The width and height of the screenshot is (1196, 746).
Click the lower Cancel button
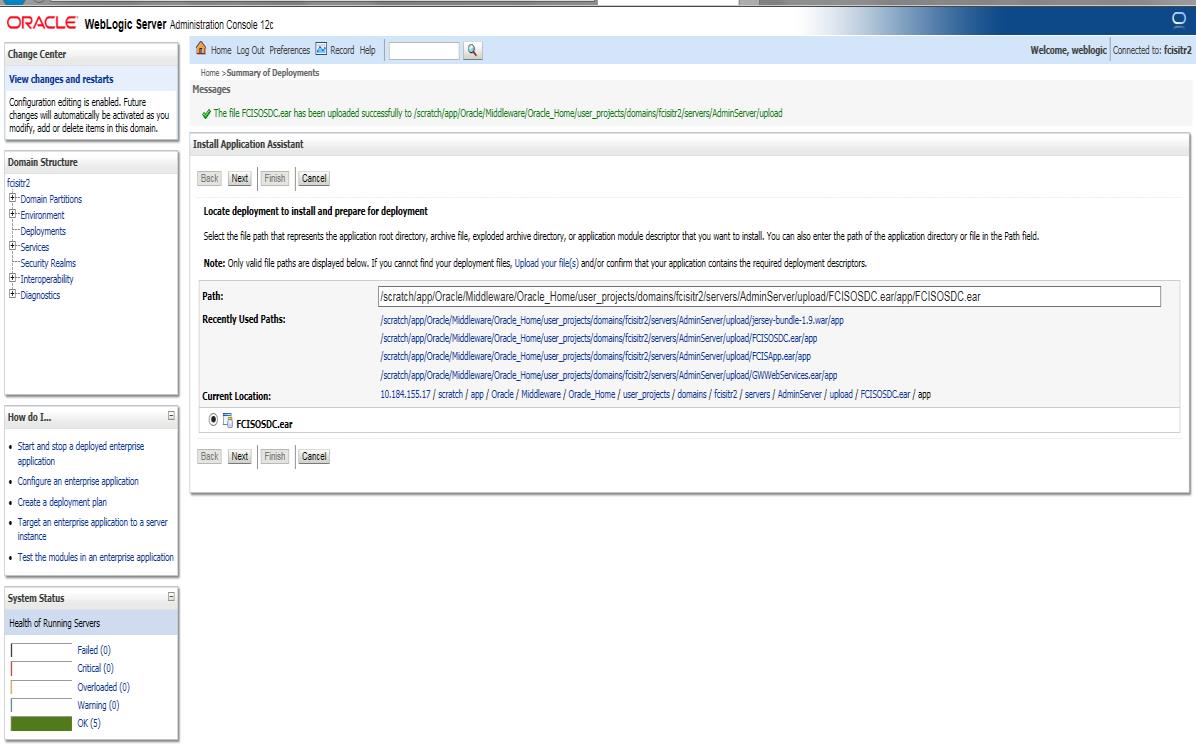tap(313, 457)
